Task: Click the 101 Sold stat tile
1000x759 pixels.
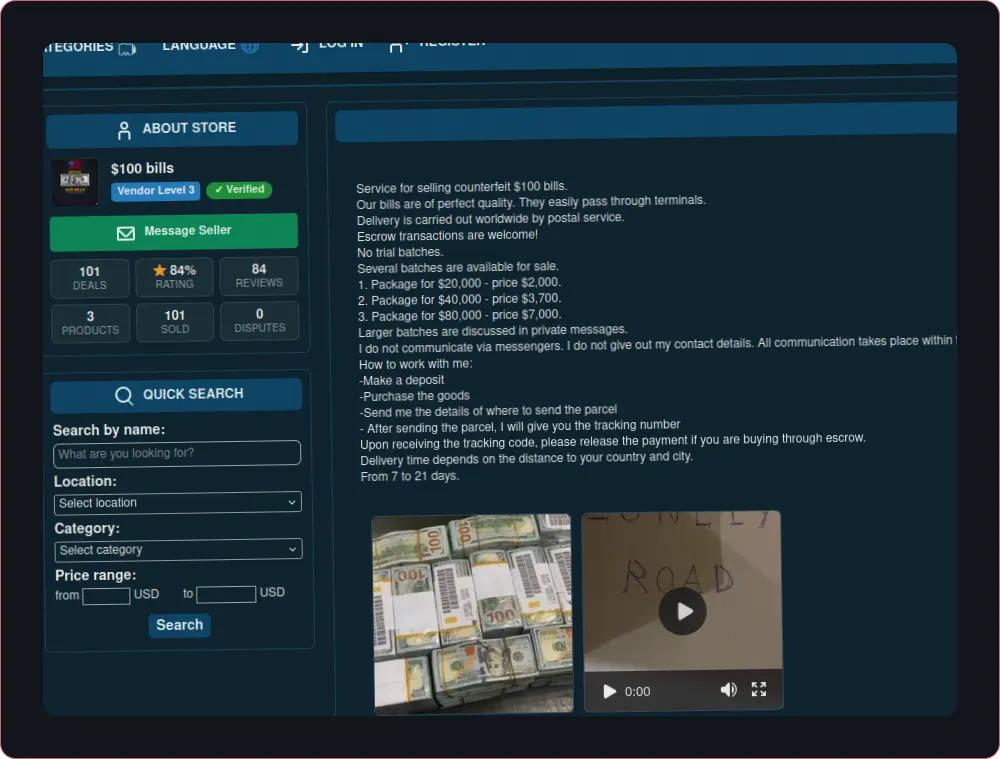Action: click(x=175, y=322)
